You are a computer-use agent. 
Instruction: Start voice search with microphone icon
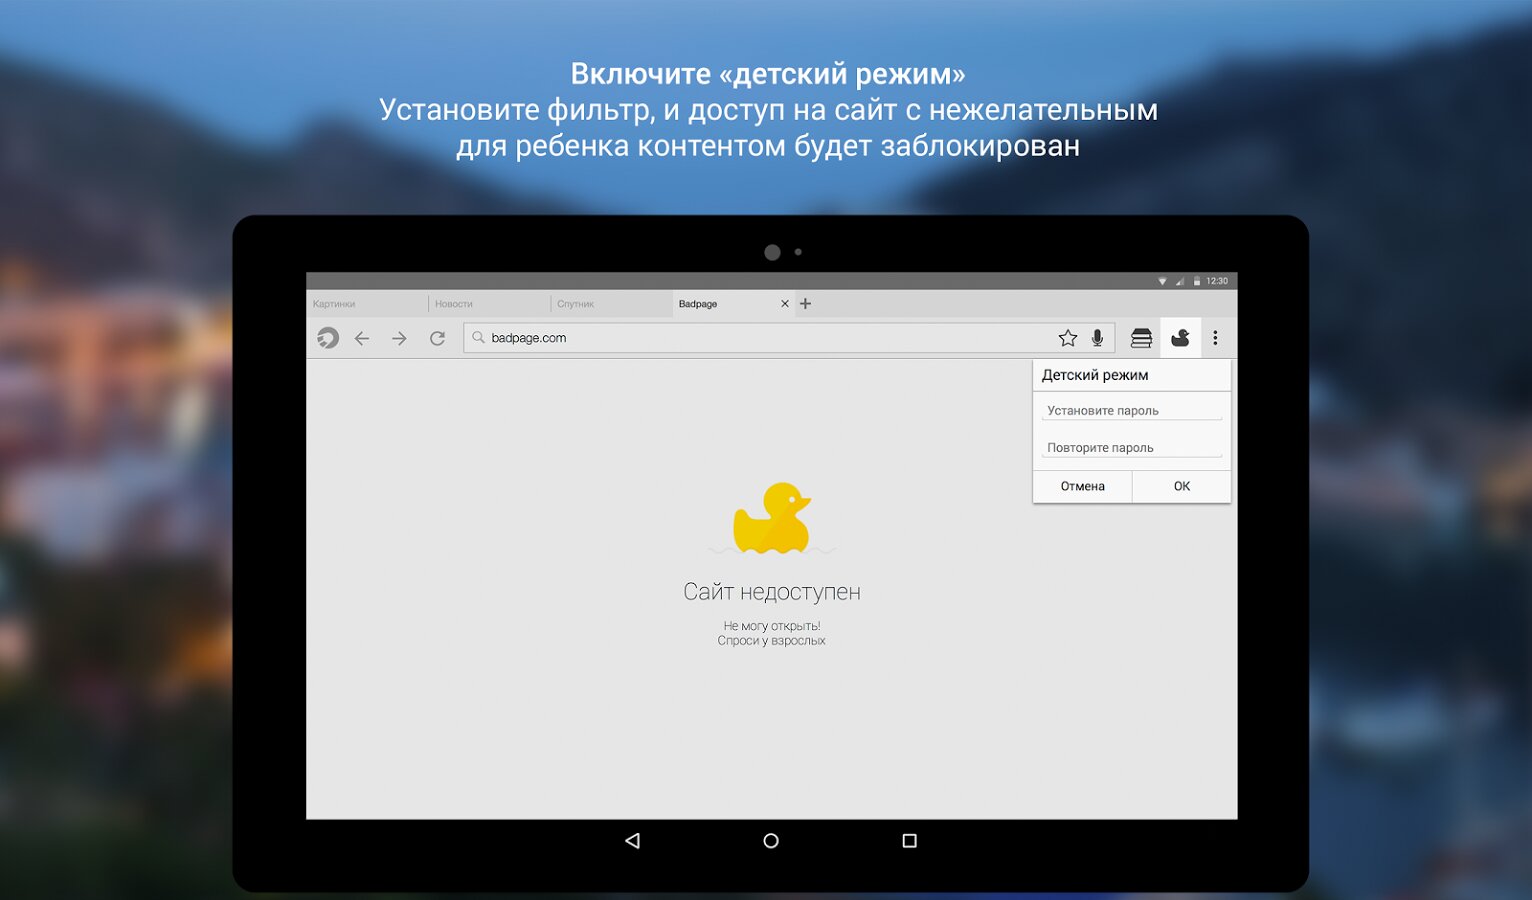1097,338
